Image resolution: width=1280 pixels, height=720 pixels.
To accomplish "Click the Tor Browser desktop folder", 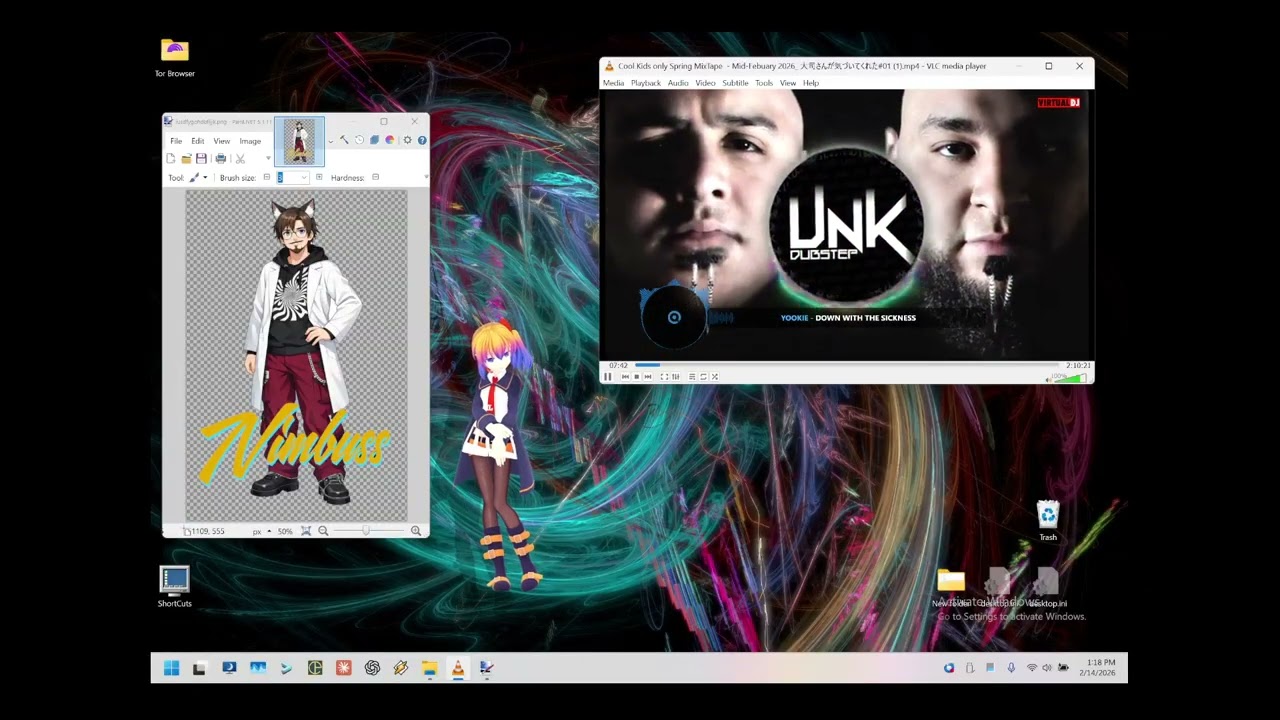I will pos(174,58).
